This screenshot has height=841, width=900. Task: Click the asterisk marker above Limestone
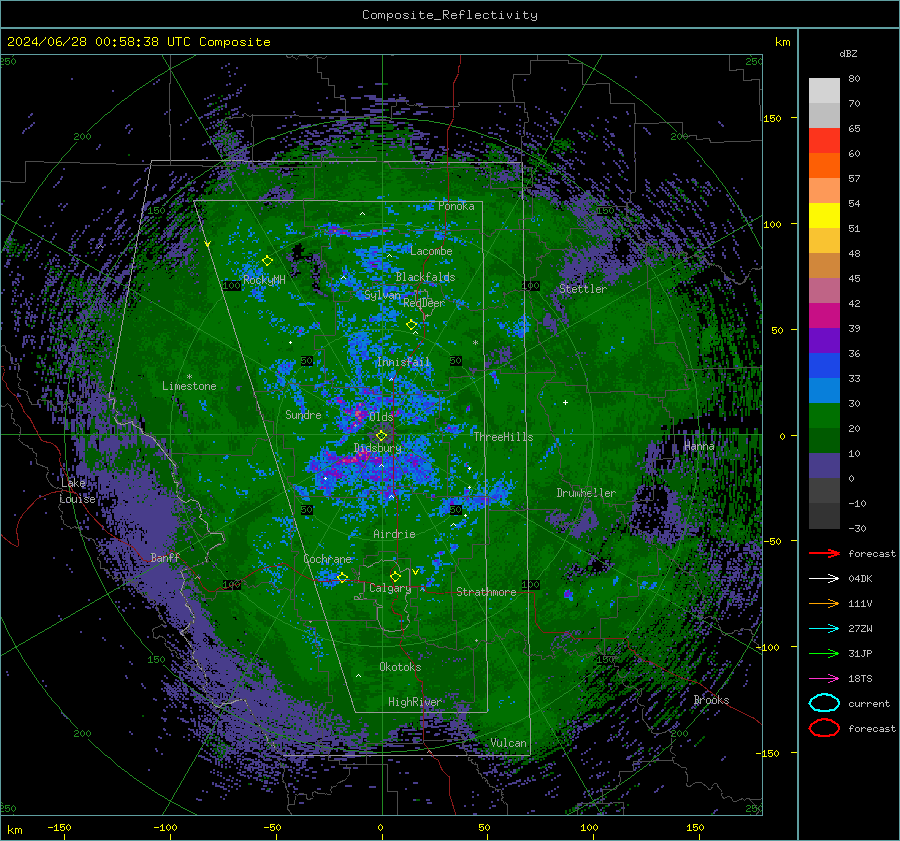(189, 377)
